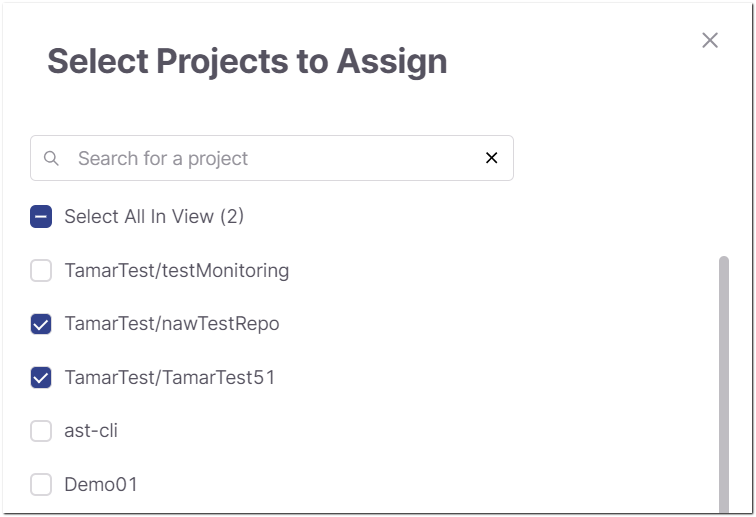Uncheck the TamarTest/nawTestRepo checkbox
Screen dimensions: 756x517
click(41, 324)
